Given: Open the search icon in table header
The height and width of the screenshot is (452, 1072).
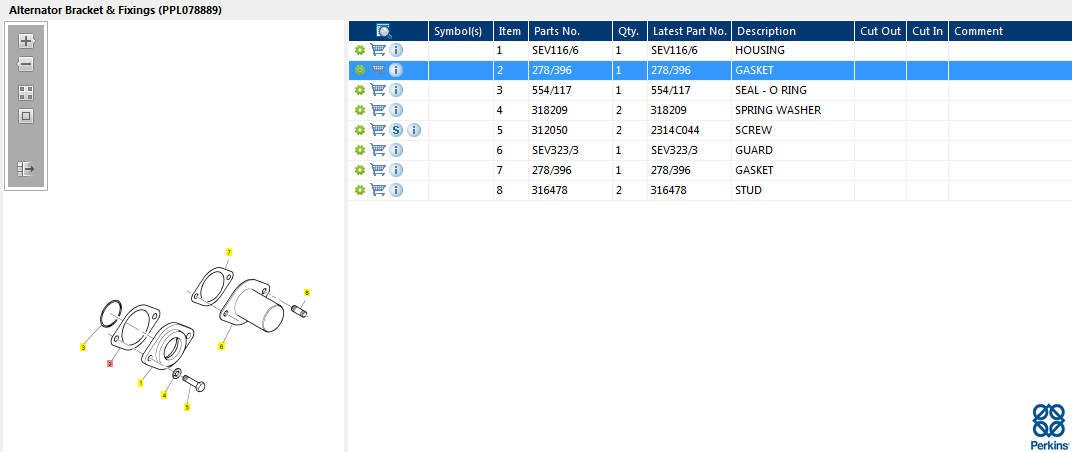Looking at the screenshot, I should pos(384,31).
